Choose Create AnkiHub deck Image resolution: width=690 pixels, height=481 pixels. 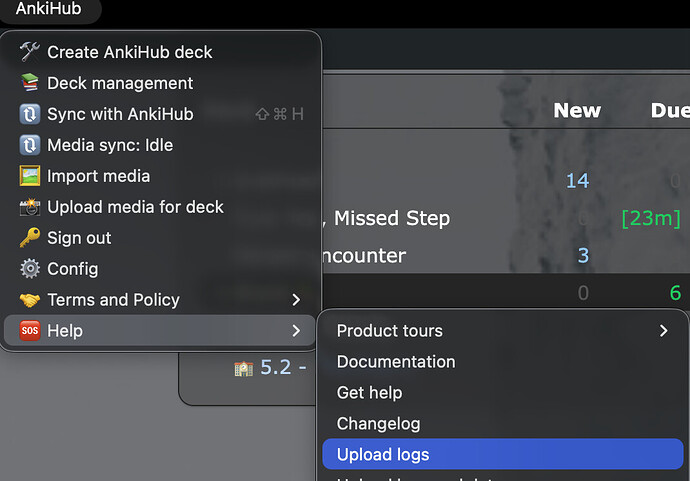(159, 52)
